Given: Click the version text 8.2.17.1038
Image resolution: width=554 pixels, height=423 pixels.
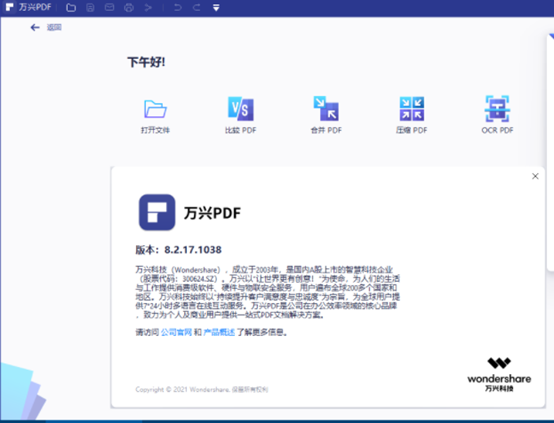Looking at the screenshot, I should pos(193,250).
